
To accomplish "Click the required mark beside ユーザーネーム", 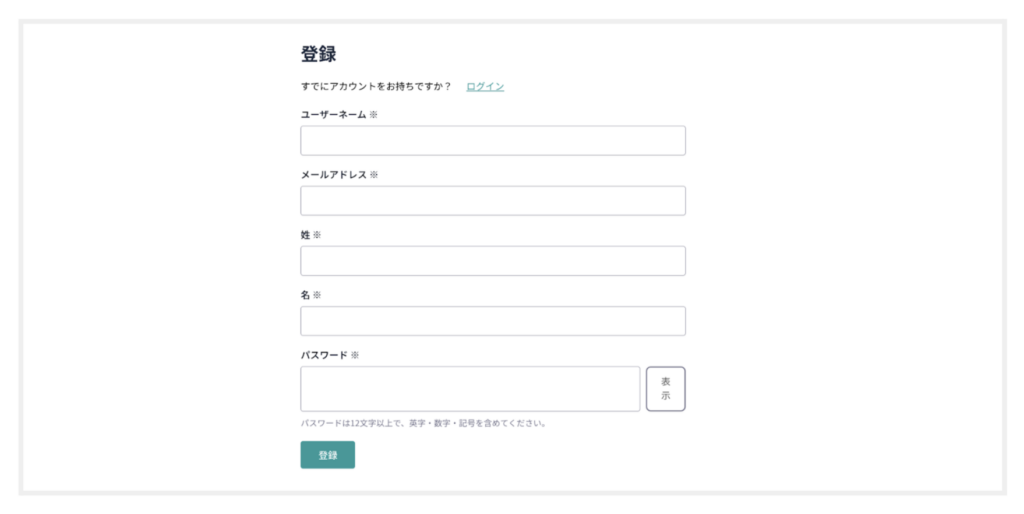I will tap(374, 115).
